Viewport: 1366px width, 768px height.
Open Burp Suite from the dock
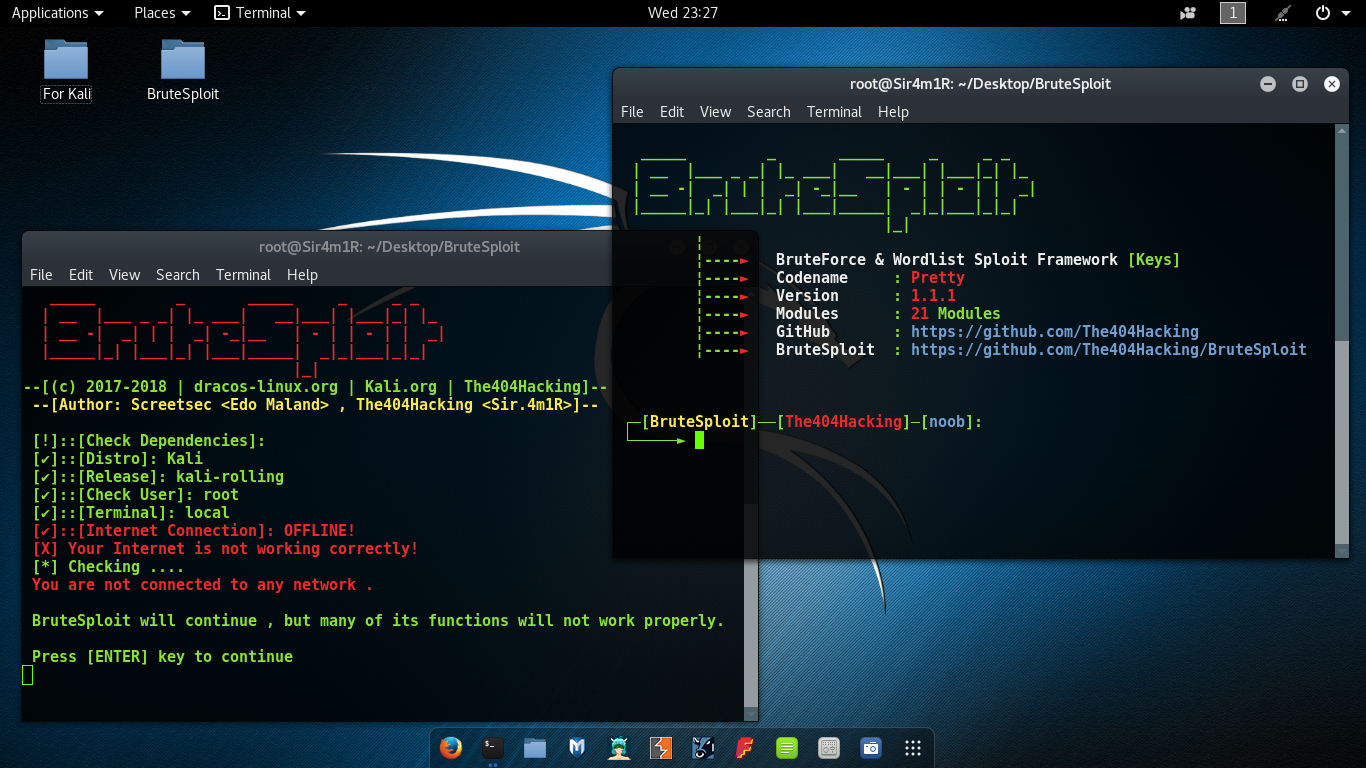660,747
